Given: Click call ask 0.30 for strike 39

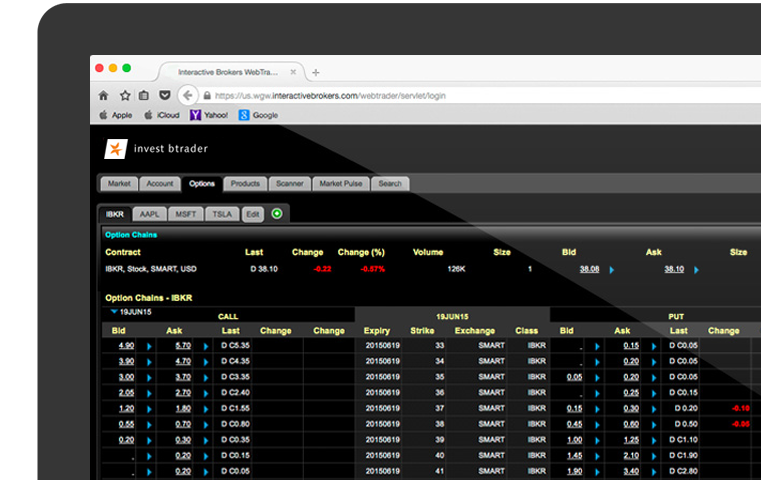Looking at the screenshot, I should [x=183, y=440].
